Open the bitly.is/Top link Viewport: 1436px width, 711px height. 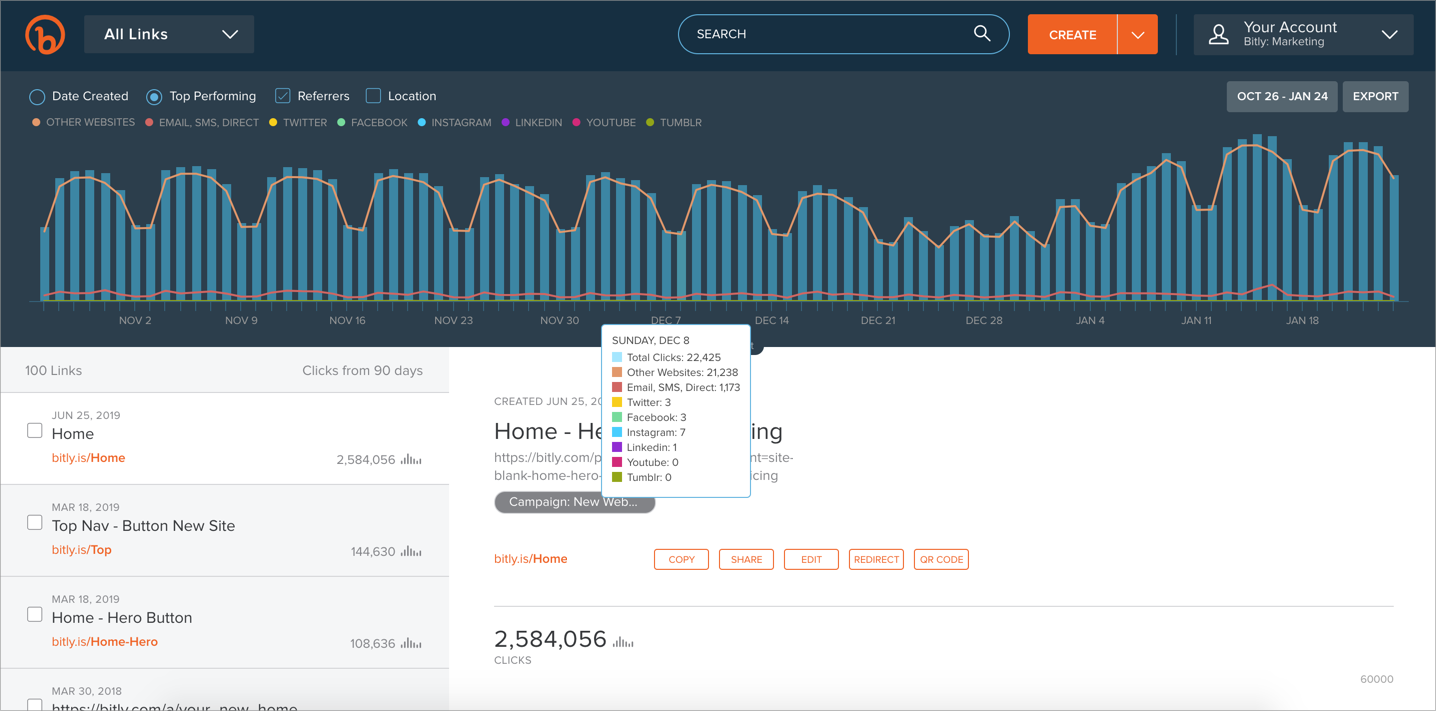[81, 549]
